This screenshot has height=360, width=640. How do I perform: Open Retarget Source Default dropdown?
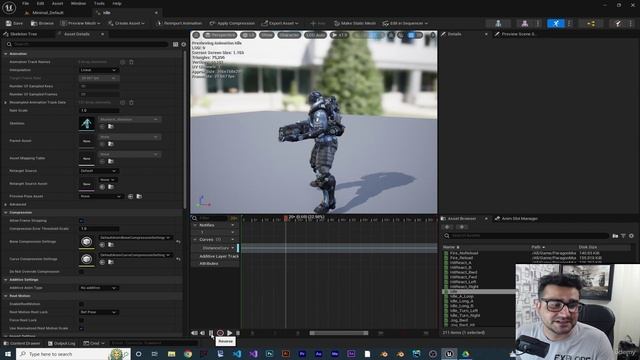coord(98,171)
